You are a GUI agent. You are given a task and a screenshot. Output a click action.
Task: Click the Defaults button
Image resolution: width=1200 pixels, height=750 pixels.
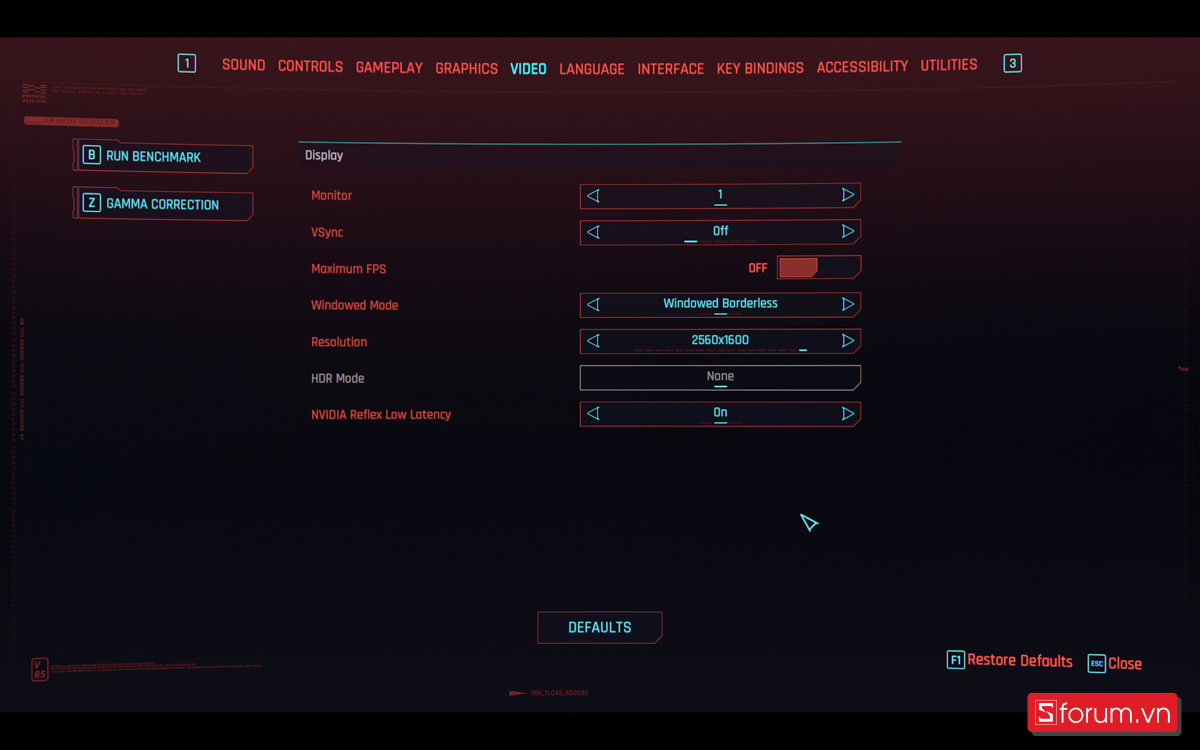(600, 627)
